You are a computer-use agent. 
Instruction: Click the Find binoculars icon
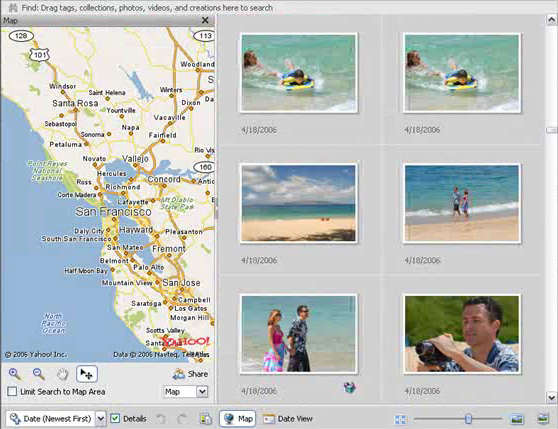tap(13, 7)
